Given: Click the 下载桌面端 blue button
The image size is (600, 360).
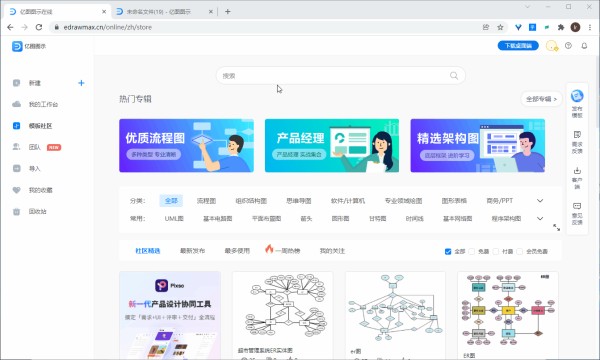Looking at the screenshot, I should point(518,46).
